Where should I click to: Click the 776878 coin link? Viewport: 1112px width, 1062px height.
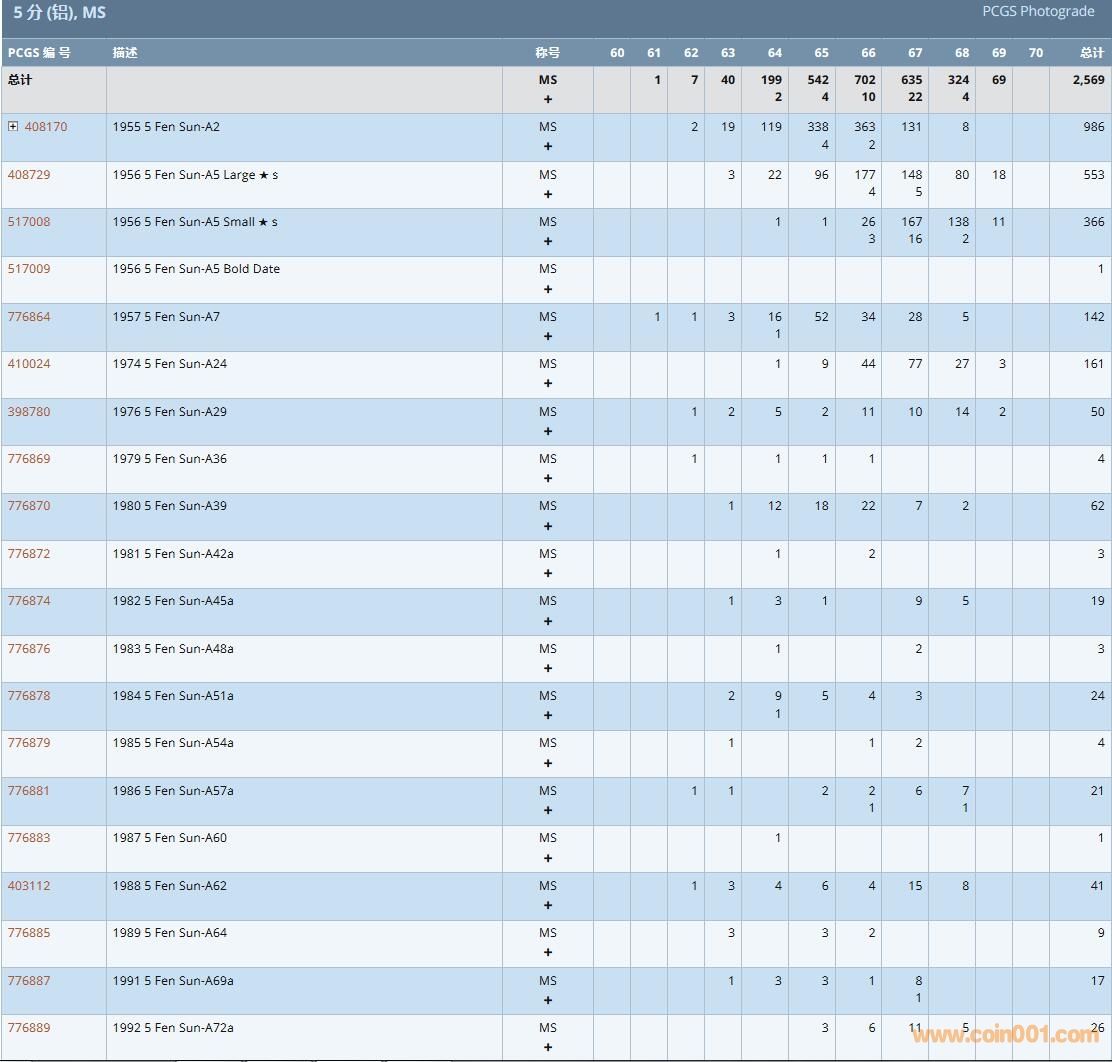29,696
